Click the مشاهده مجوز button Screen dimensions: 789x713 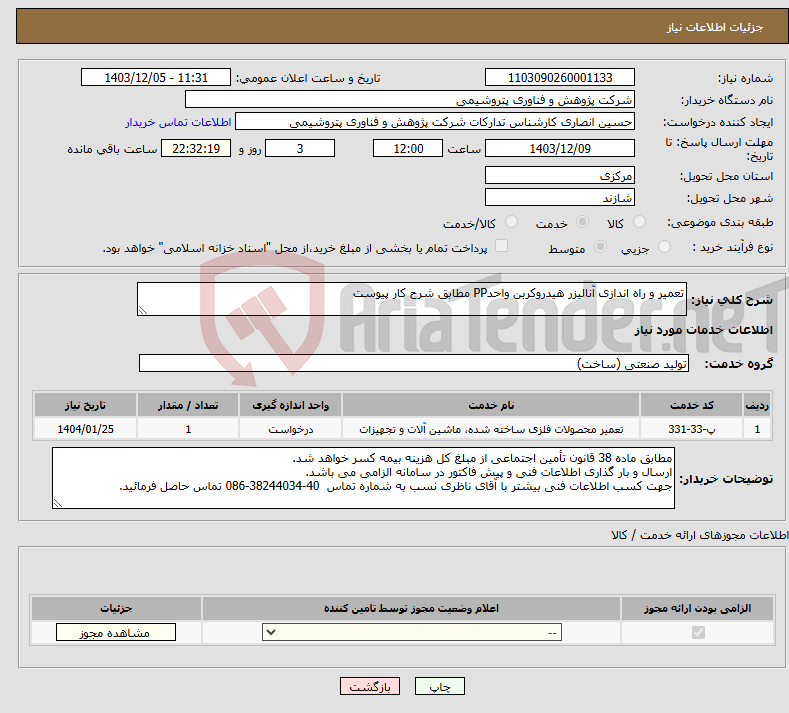[116, 632]
